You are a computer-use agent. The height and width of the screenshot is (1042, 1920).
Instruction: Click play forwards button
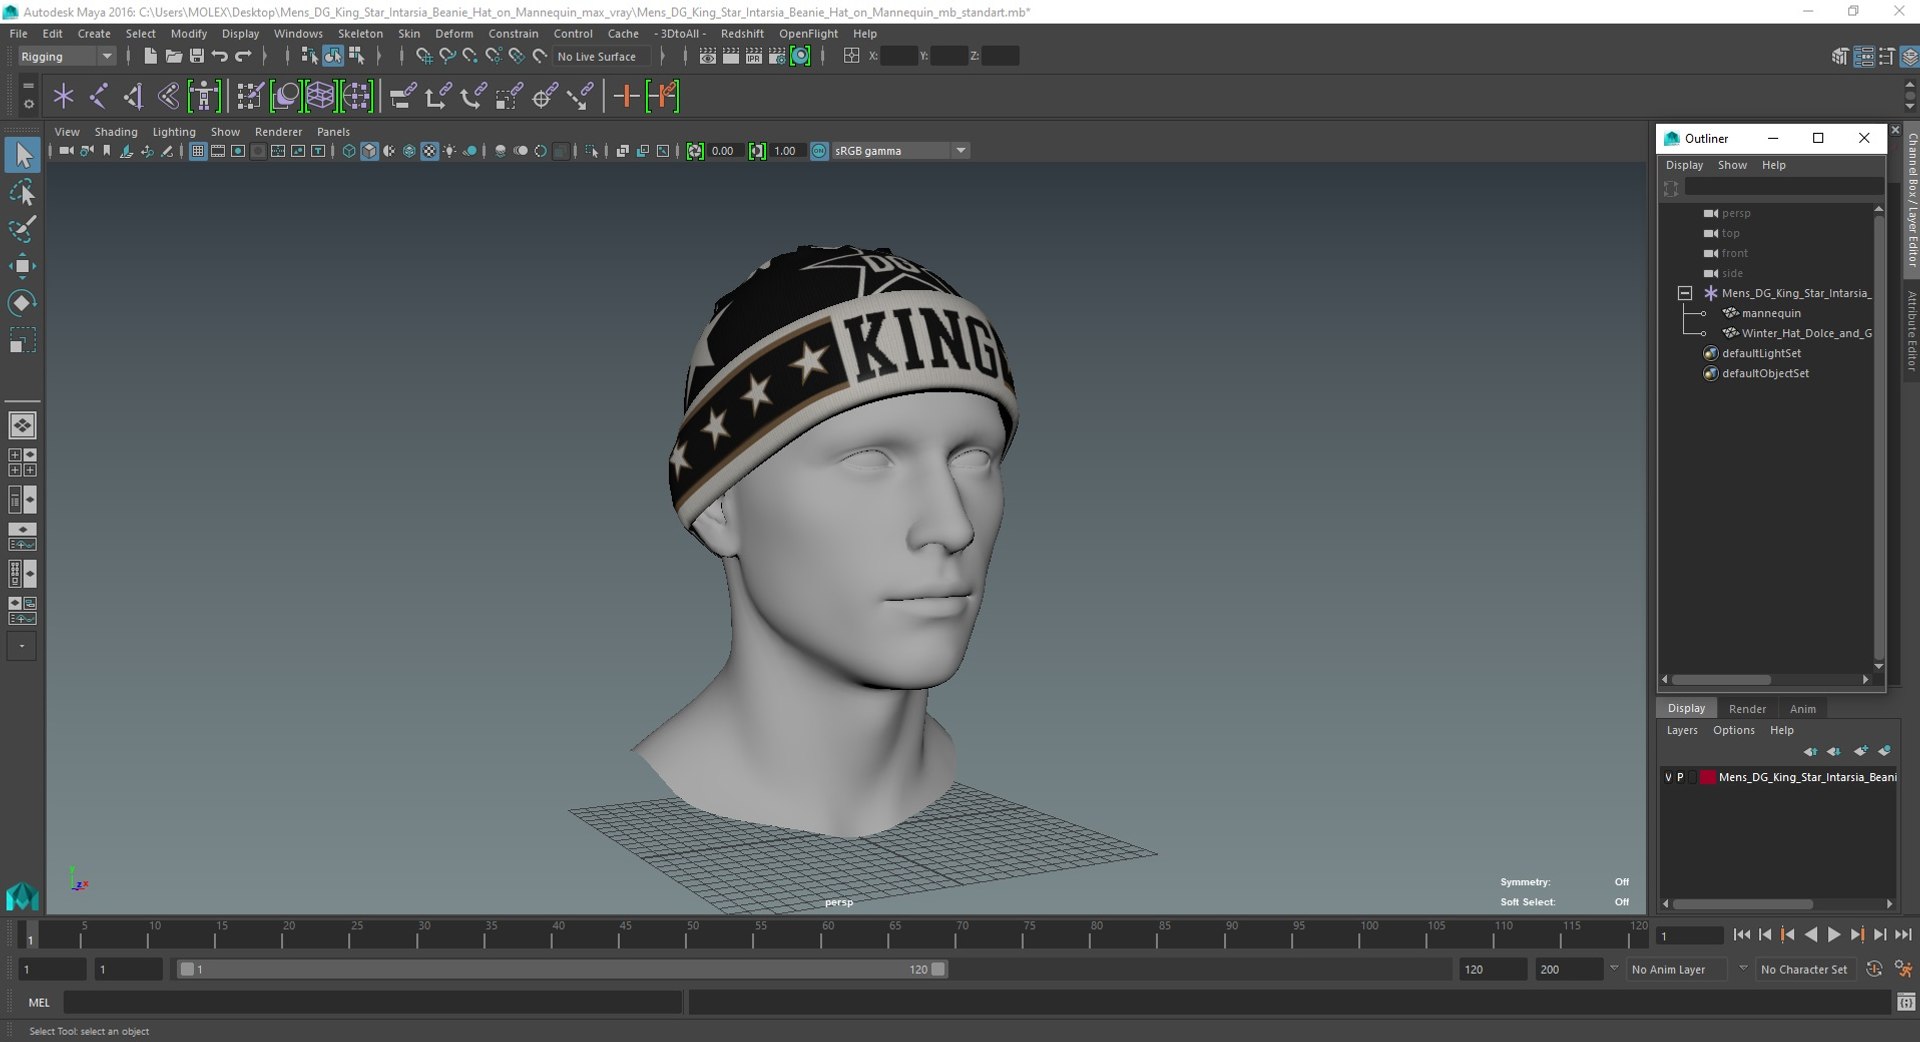coord(1834,934)
